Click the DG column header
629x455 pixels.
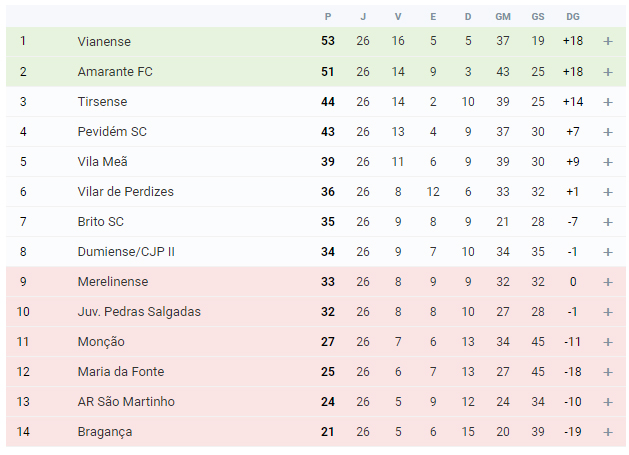click(x=573, y=16)
